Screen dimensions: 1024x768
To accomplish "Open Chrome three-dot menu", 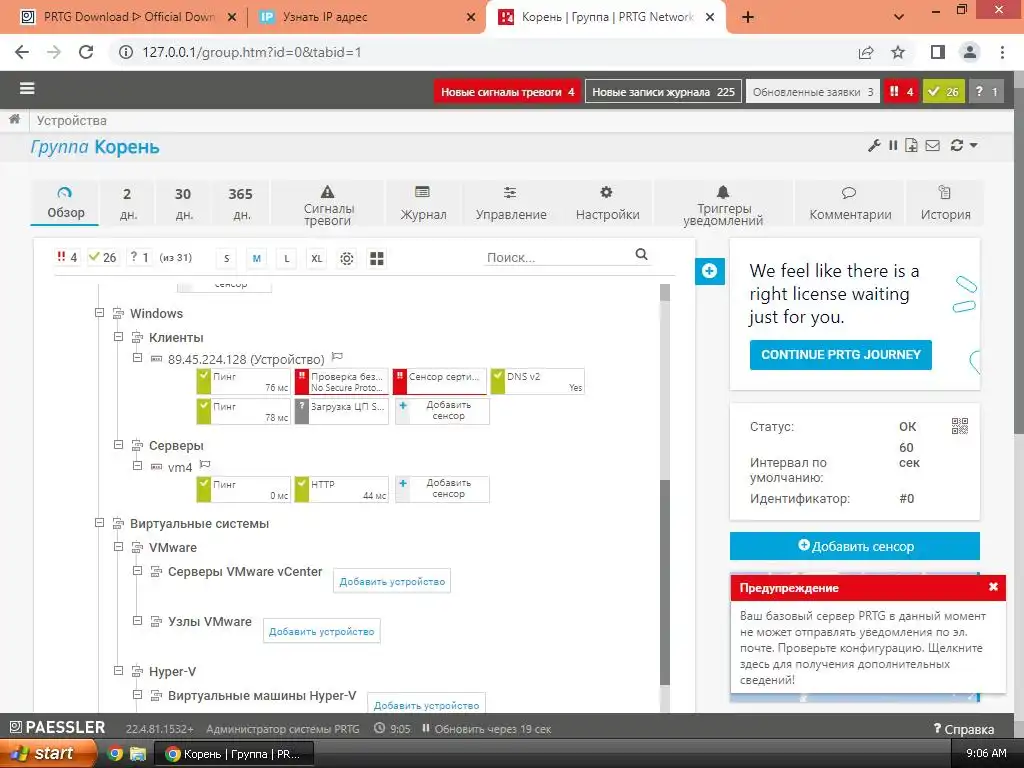I will (x=1002, y=52).
